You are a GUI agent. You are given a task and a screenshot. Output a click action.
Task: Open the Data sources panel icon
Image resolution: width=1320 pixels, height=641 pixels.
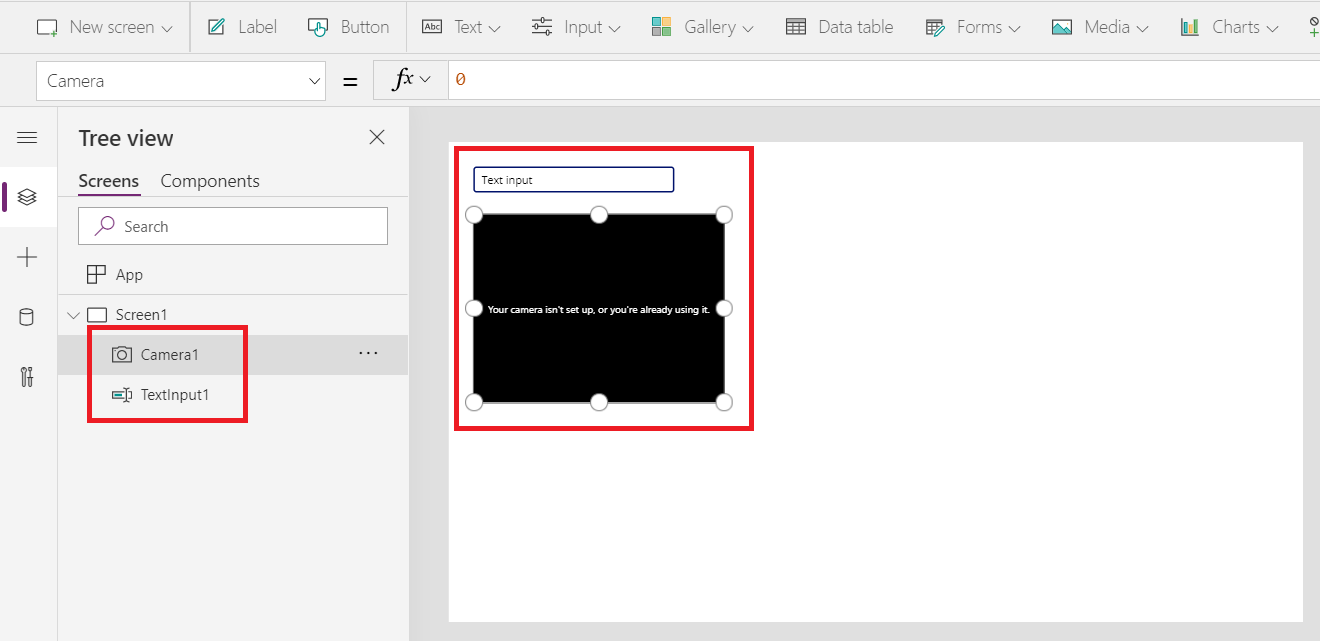27,317
